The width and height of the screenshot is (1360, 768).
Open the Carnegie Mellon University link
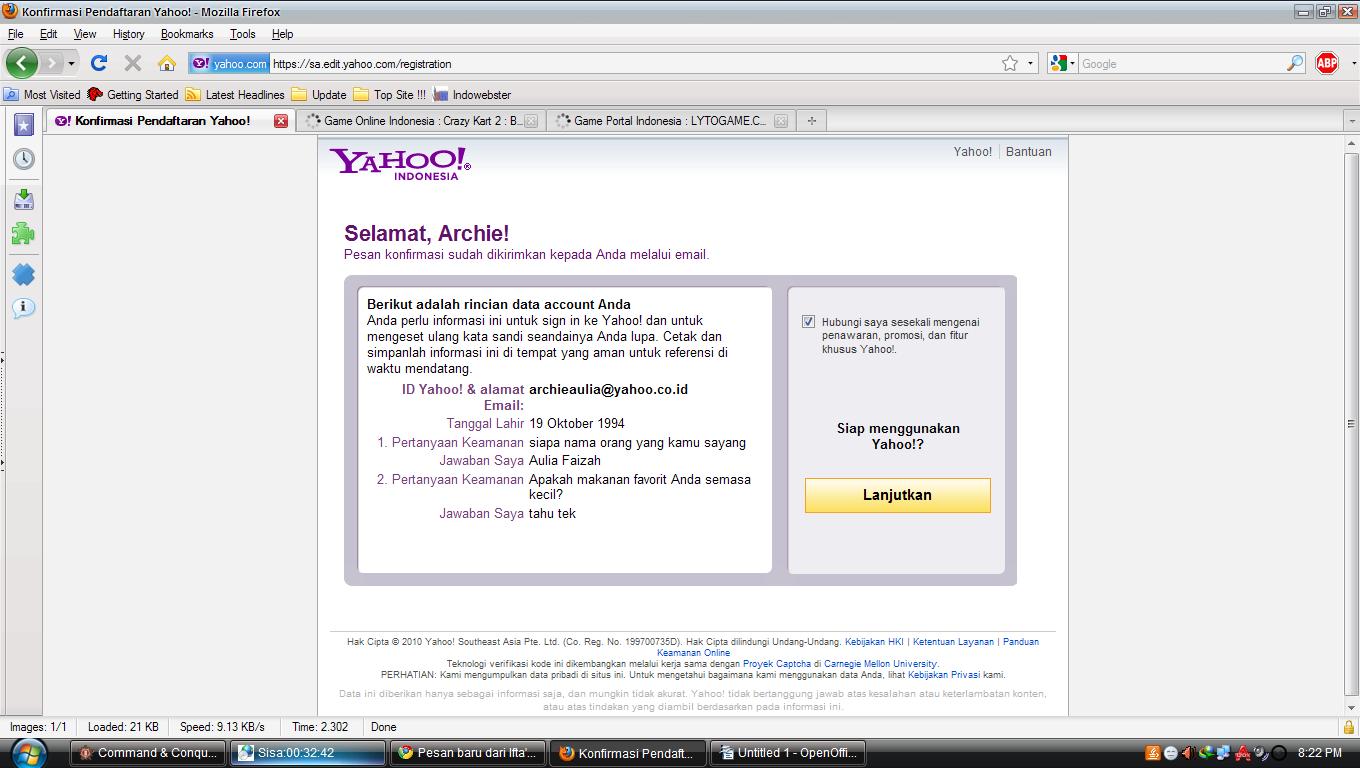pyautogui.click(x=880, y=664)
